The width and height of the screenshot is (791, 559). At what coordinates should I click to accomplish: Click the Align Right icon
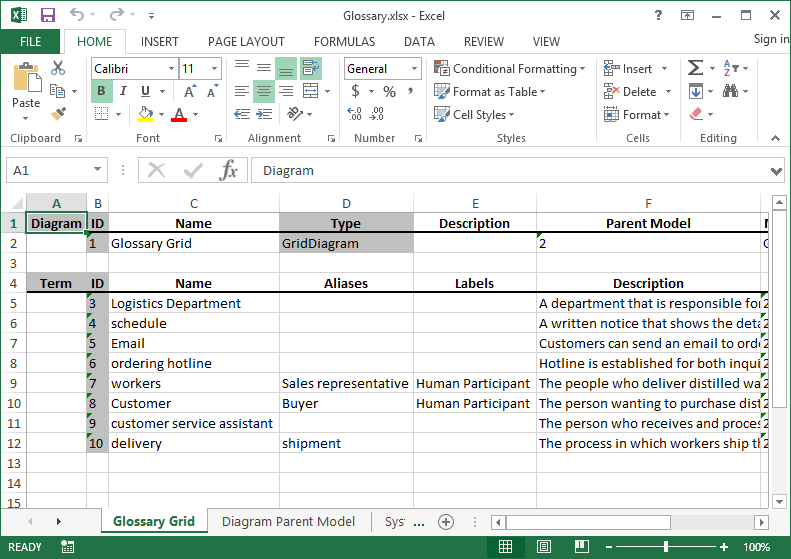tap(286, 91)
